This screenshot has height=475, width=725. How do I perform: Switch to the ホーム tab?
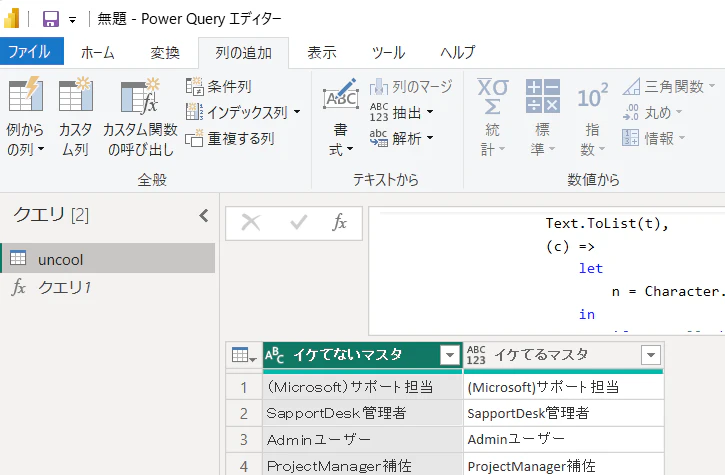(x=98, y=52)
